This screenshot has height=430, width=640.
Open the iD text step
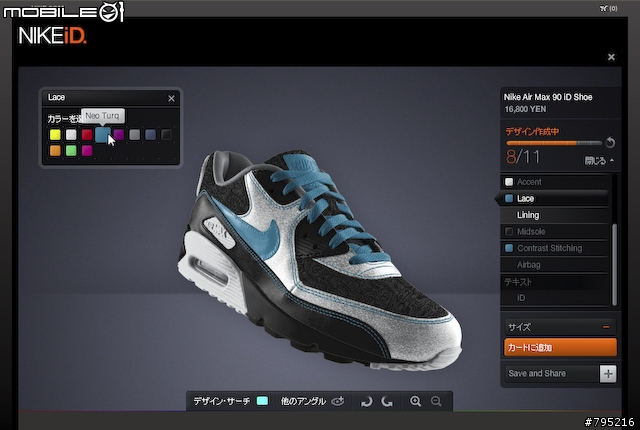click(x=554, y=298)
